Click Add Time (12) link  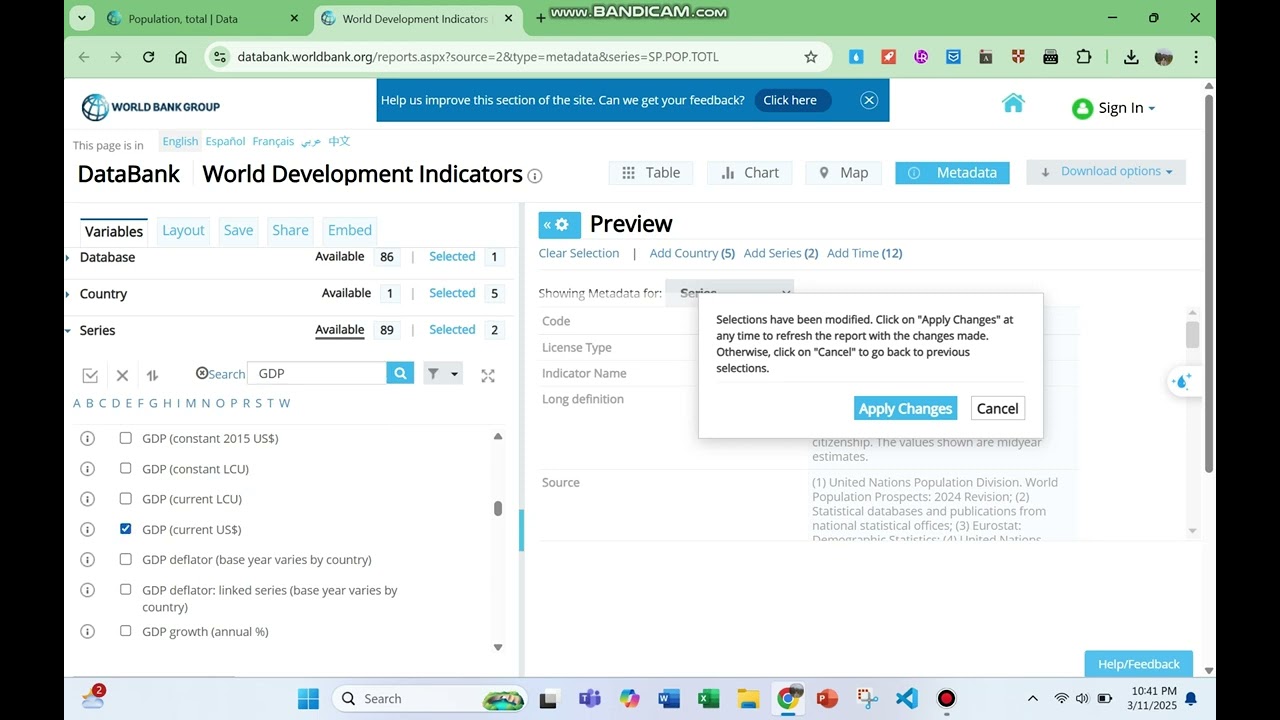point(865,253)
